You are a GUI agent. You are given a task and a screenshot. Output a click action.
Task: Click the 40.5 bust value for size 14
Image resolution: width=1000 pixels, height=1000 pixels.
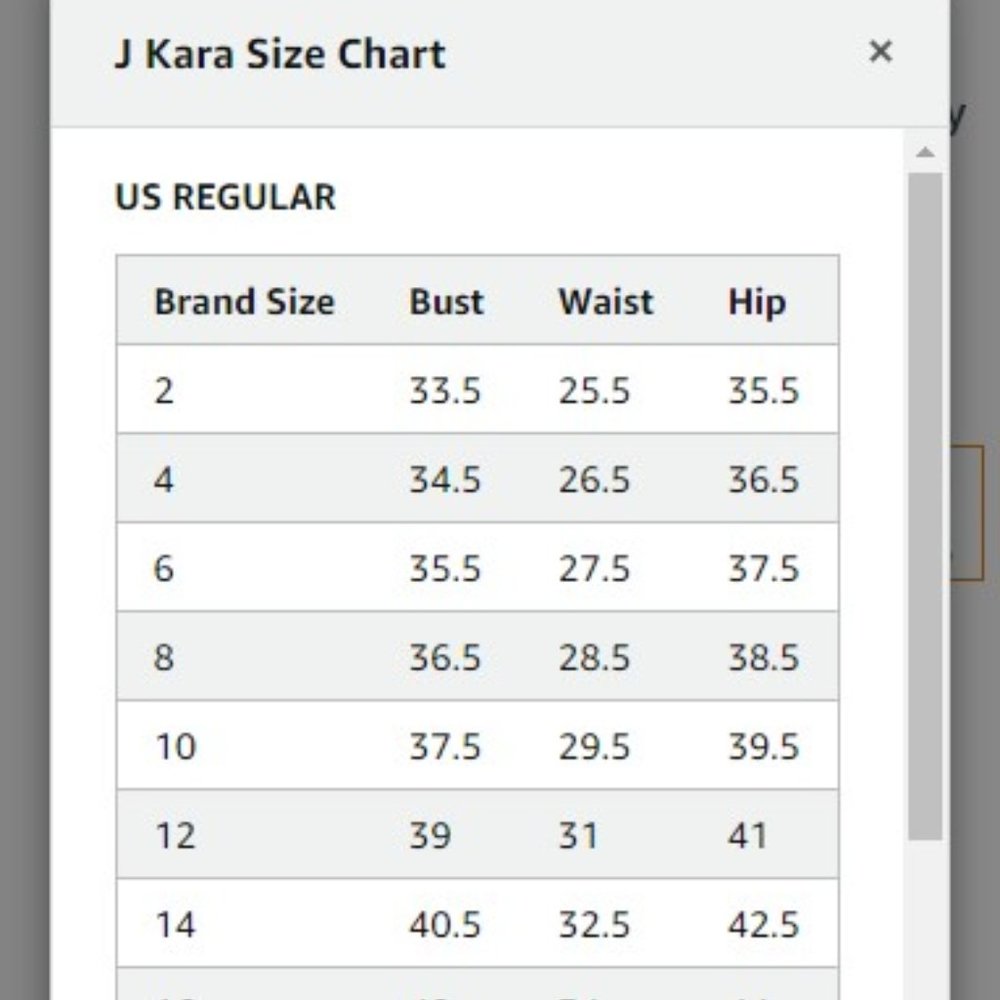[445, 925]
